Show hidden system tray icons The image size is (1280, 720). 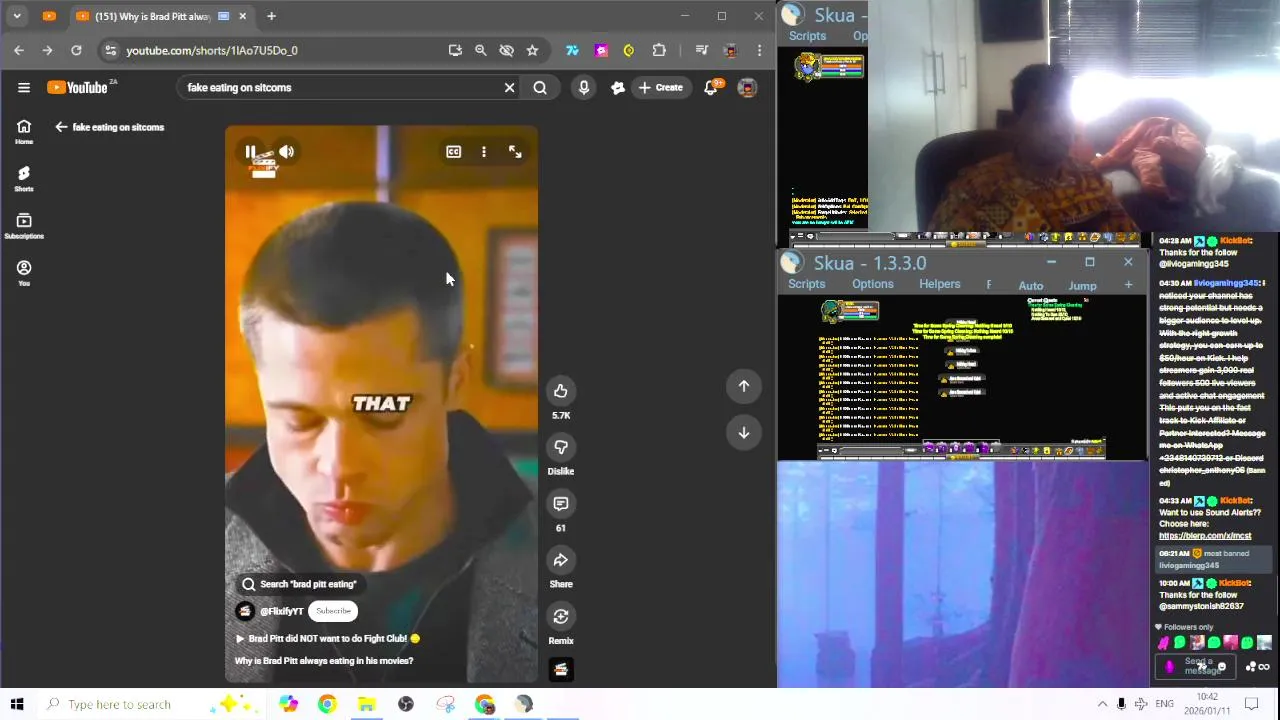pyautogui.click(x=1102, y=704)
